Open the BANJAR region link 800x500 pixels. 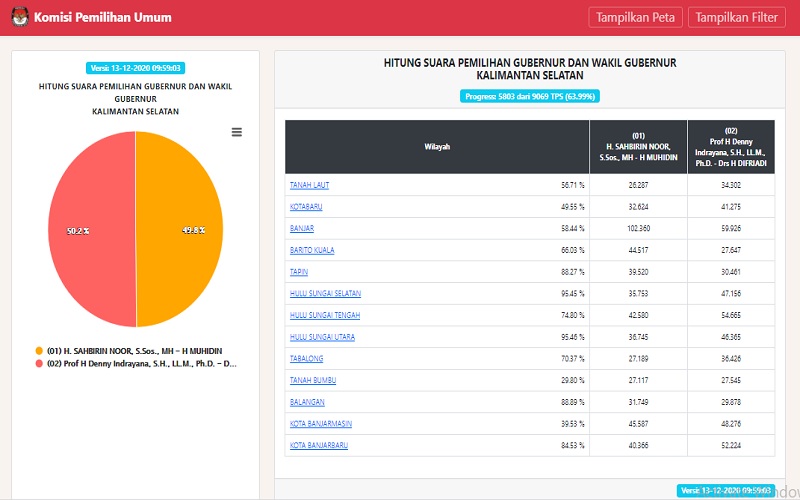click(302, 229)
